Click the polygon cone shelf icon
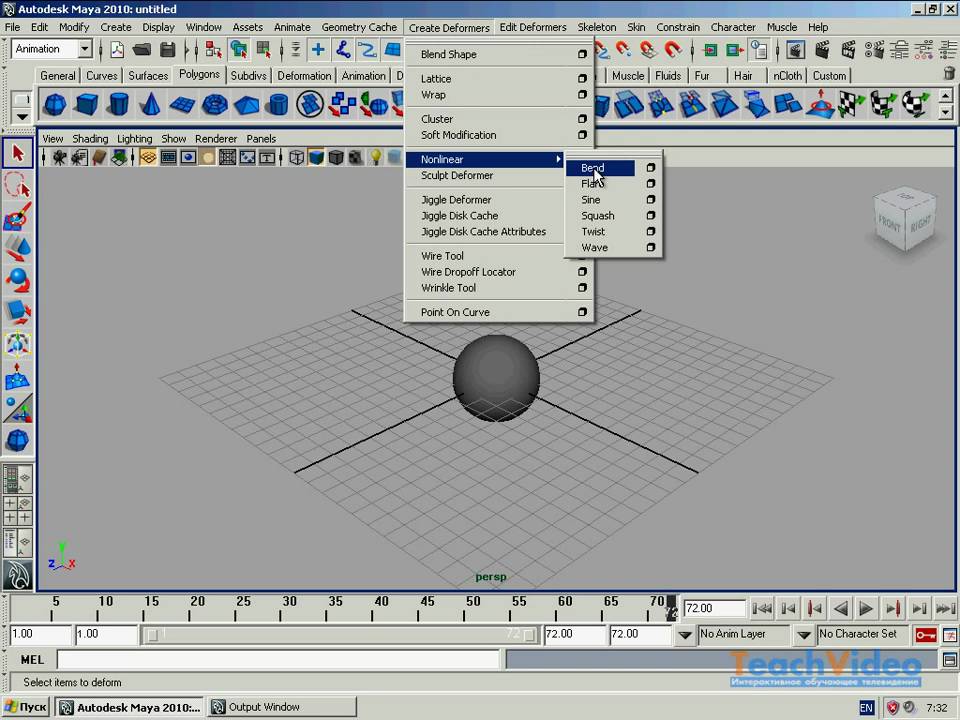Viewport: 960px width, 720px height. point(150,104)
